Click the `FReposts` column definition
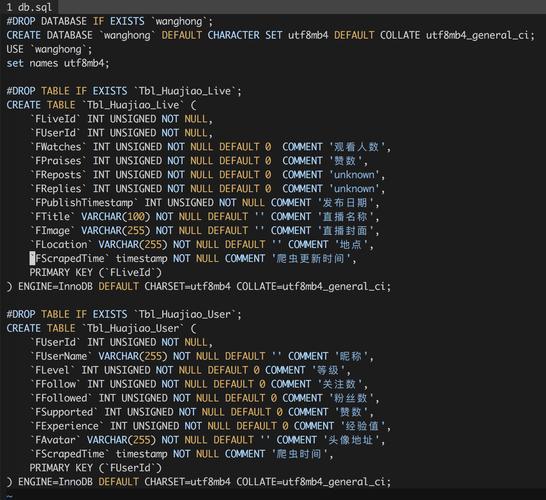Screen dimensions: 546x500 [208, 174]
